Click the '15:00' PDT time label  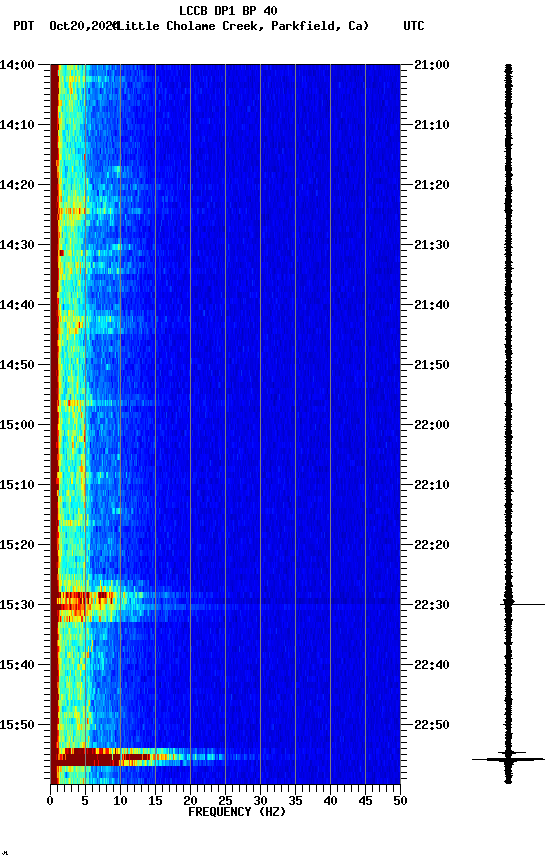point(17,425)
